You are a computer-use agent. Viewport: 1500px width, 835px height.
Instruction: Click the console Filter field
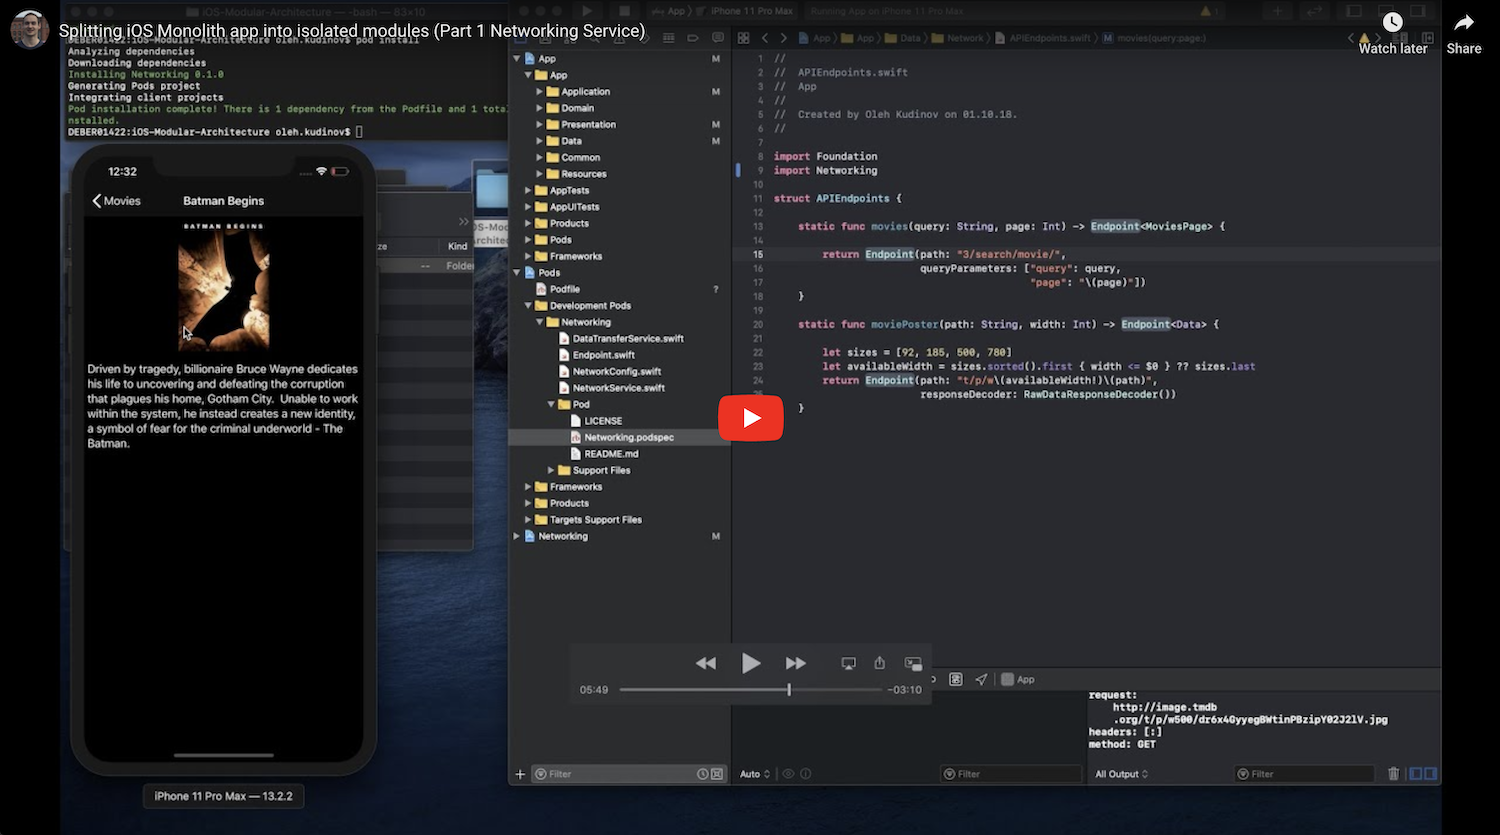[1304, 774]
